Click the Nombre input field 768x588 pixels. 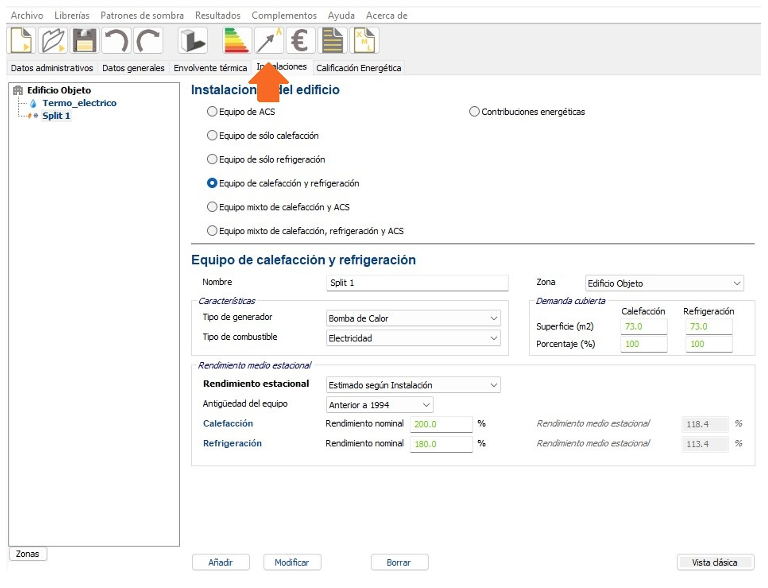click(413, 283)
